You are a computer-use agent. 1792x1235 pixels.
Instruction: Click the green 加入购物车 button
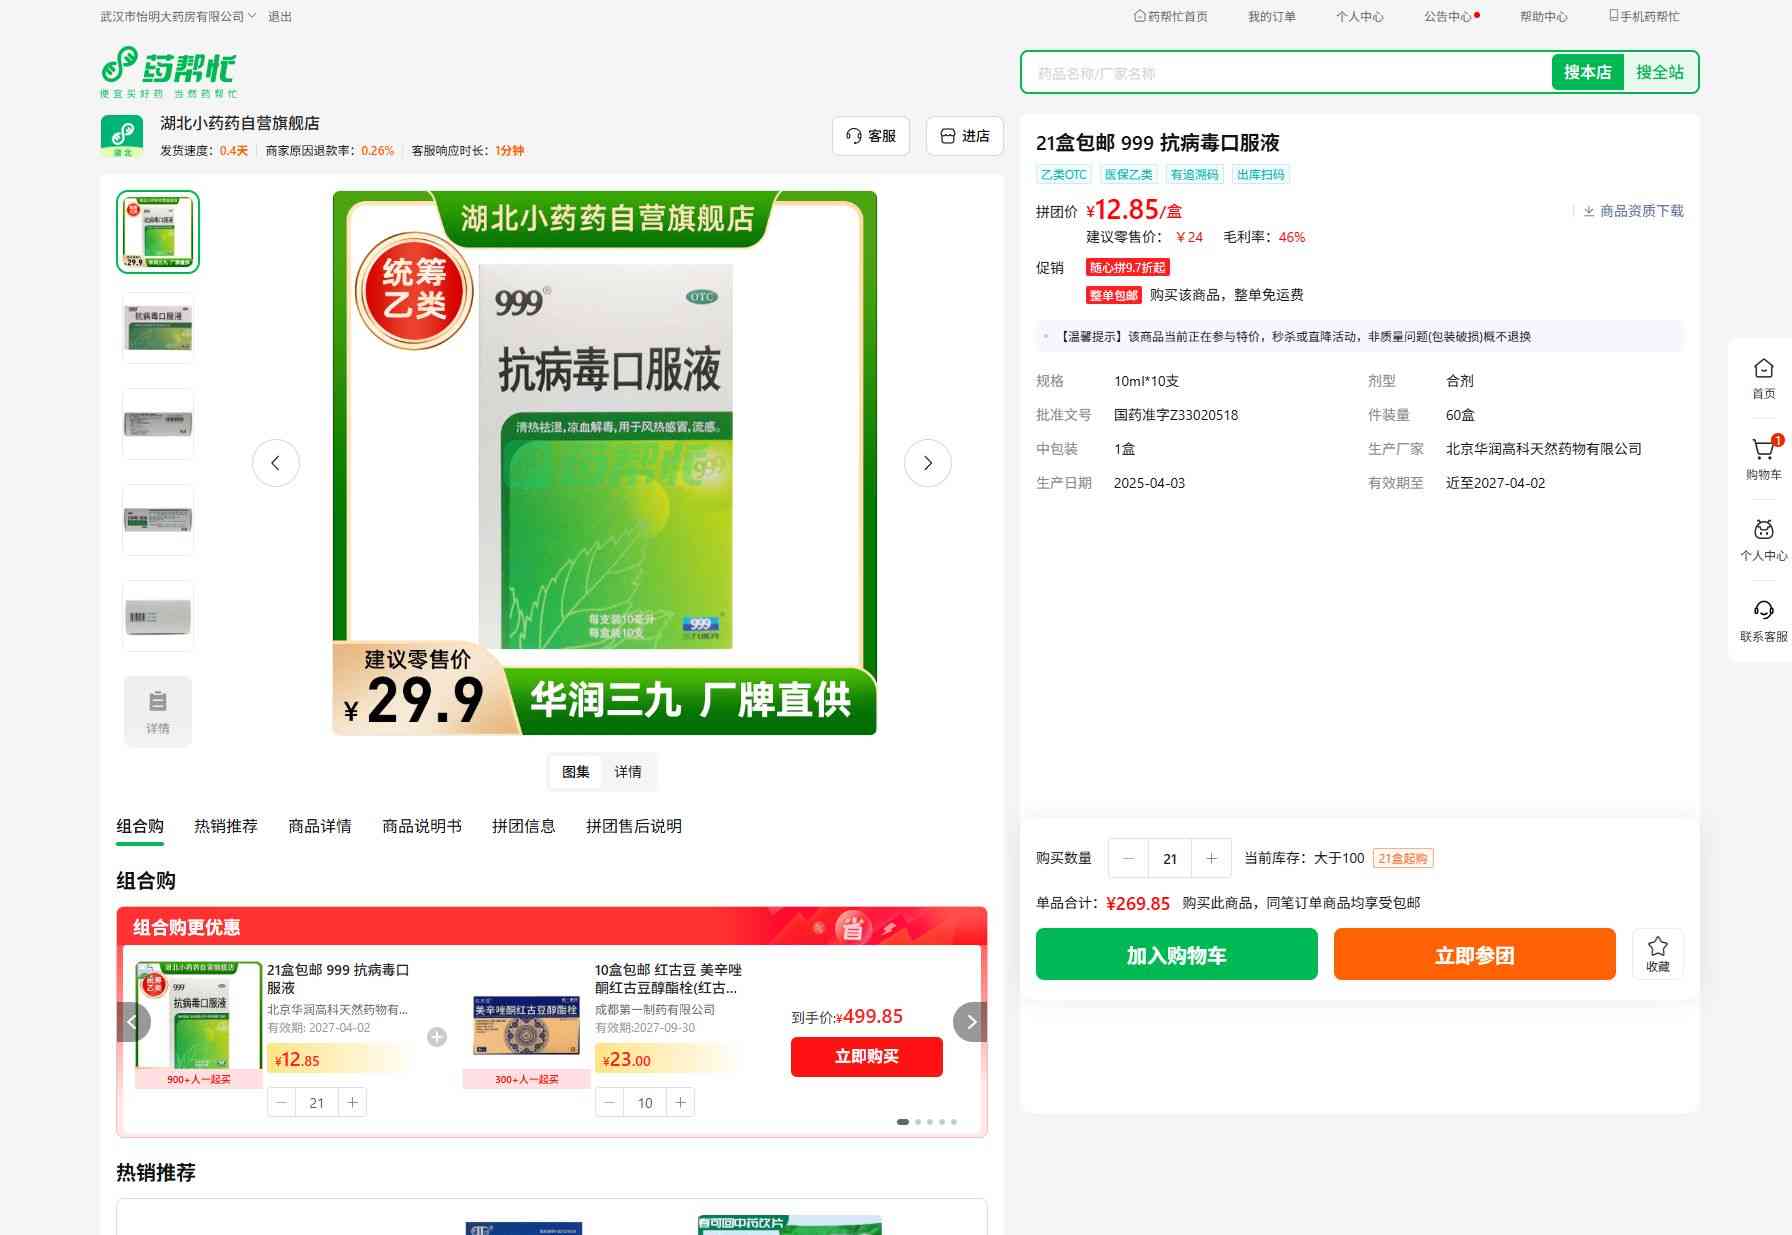[x=1176, y=955]
